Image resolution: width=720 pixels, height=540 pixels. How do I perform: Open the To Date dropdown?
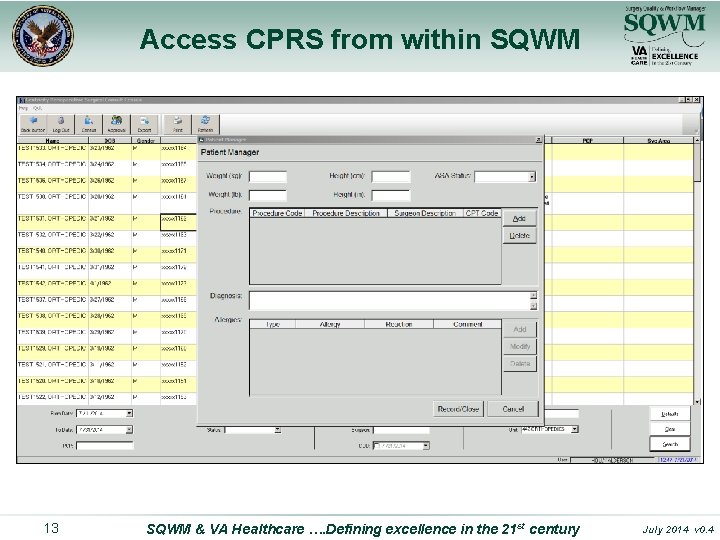point(129,430)
